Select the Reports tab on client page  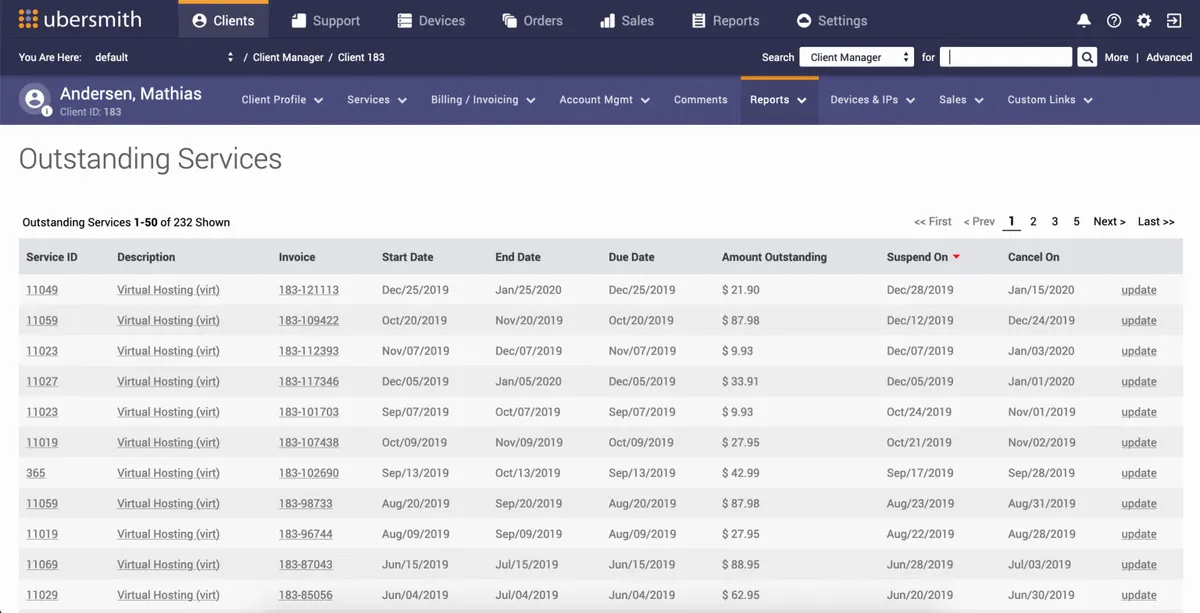tap(778, 100)
